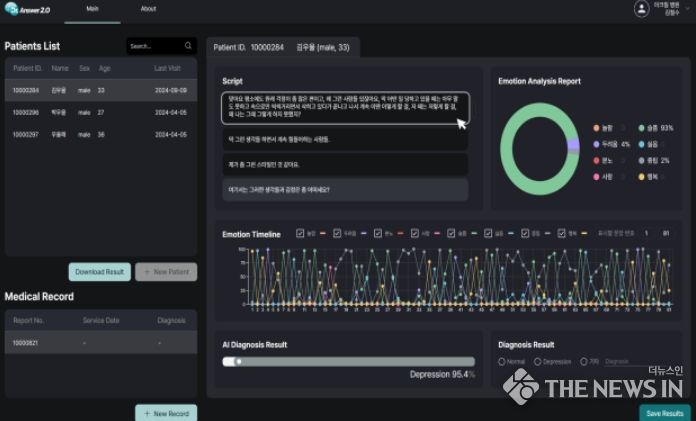
Task: Toggle the blue 싫음 timeline checkbox
Action: pyautogui.click(x=488, y=233)
